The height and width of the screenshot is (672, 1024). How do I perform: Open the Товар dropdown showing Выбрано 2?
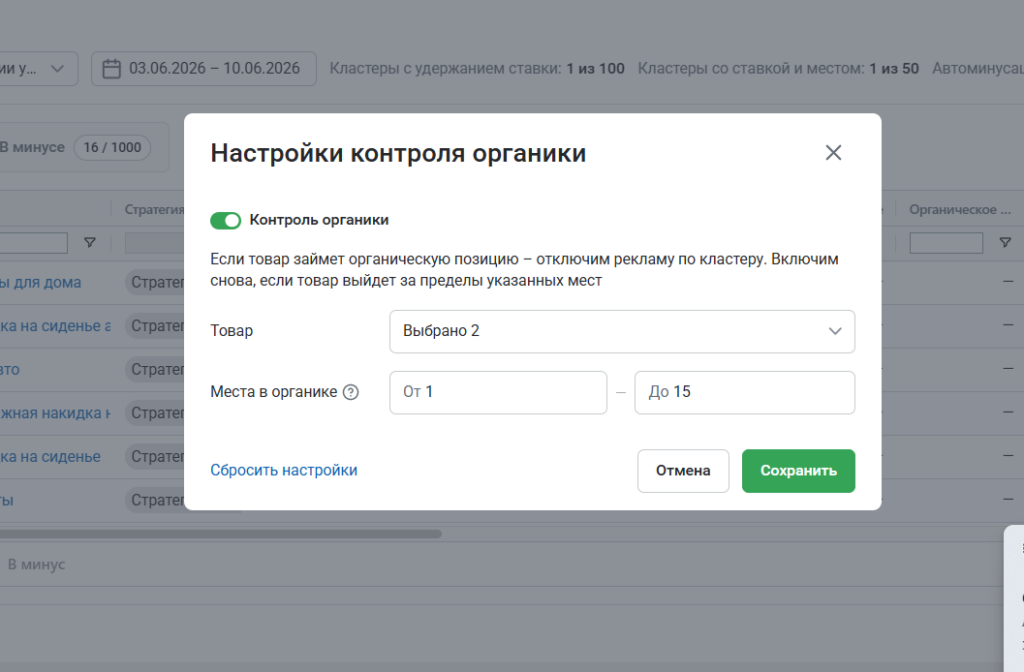622,332
